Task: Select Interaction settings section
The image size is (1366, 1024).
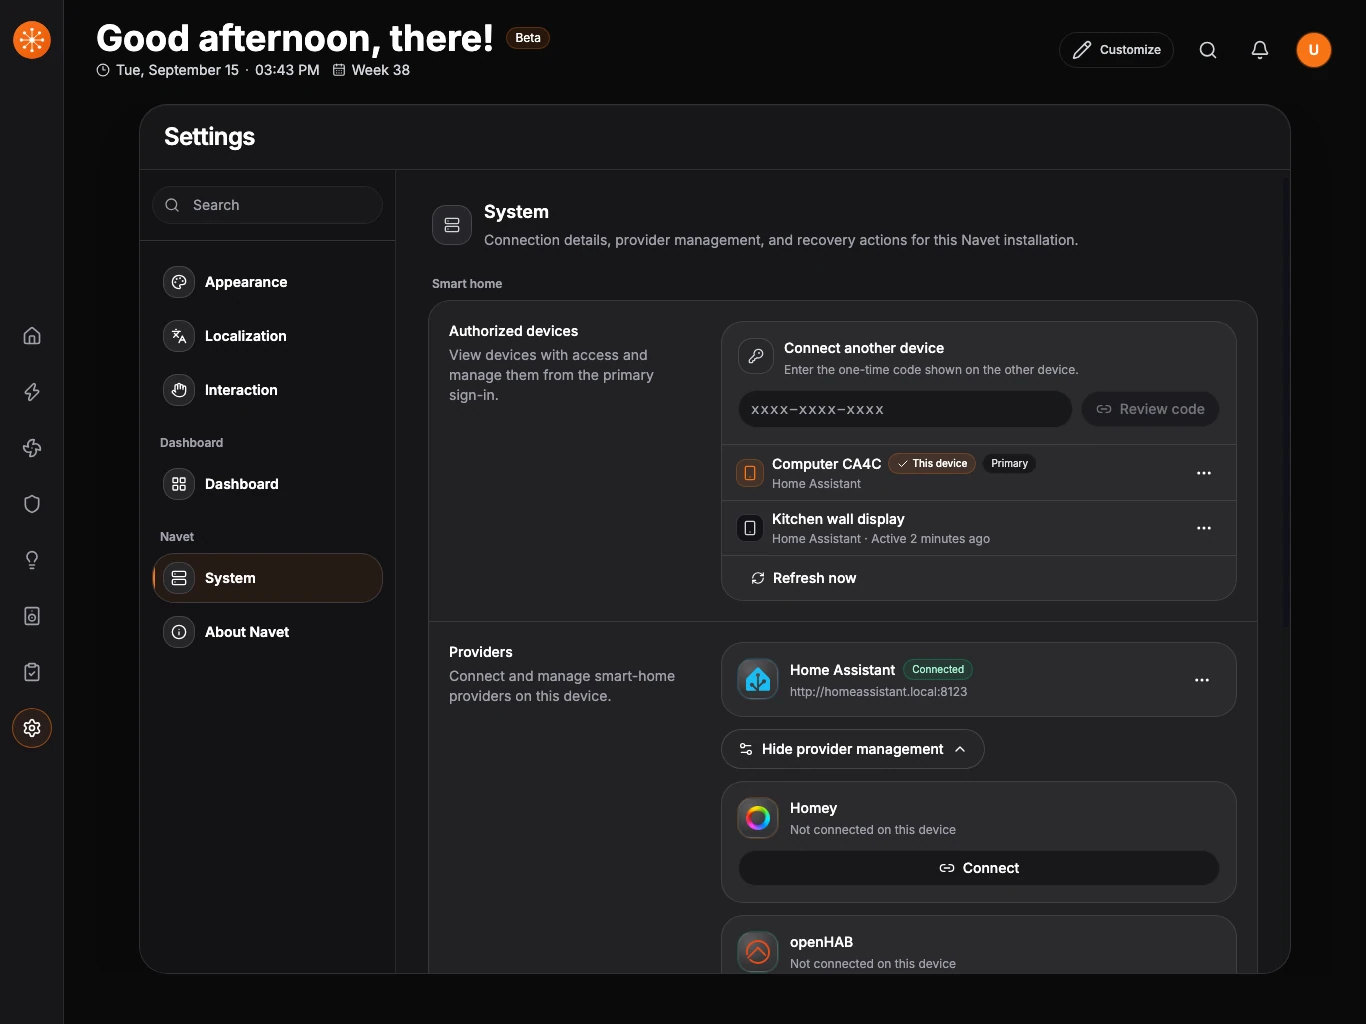Action: 268,390
